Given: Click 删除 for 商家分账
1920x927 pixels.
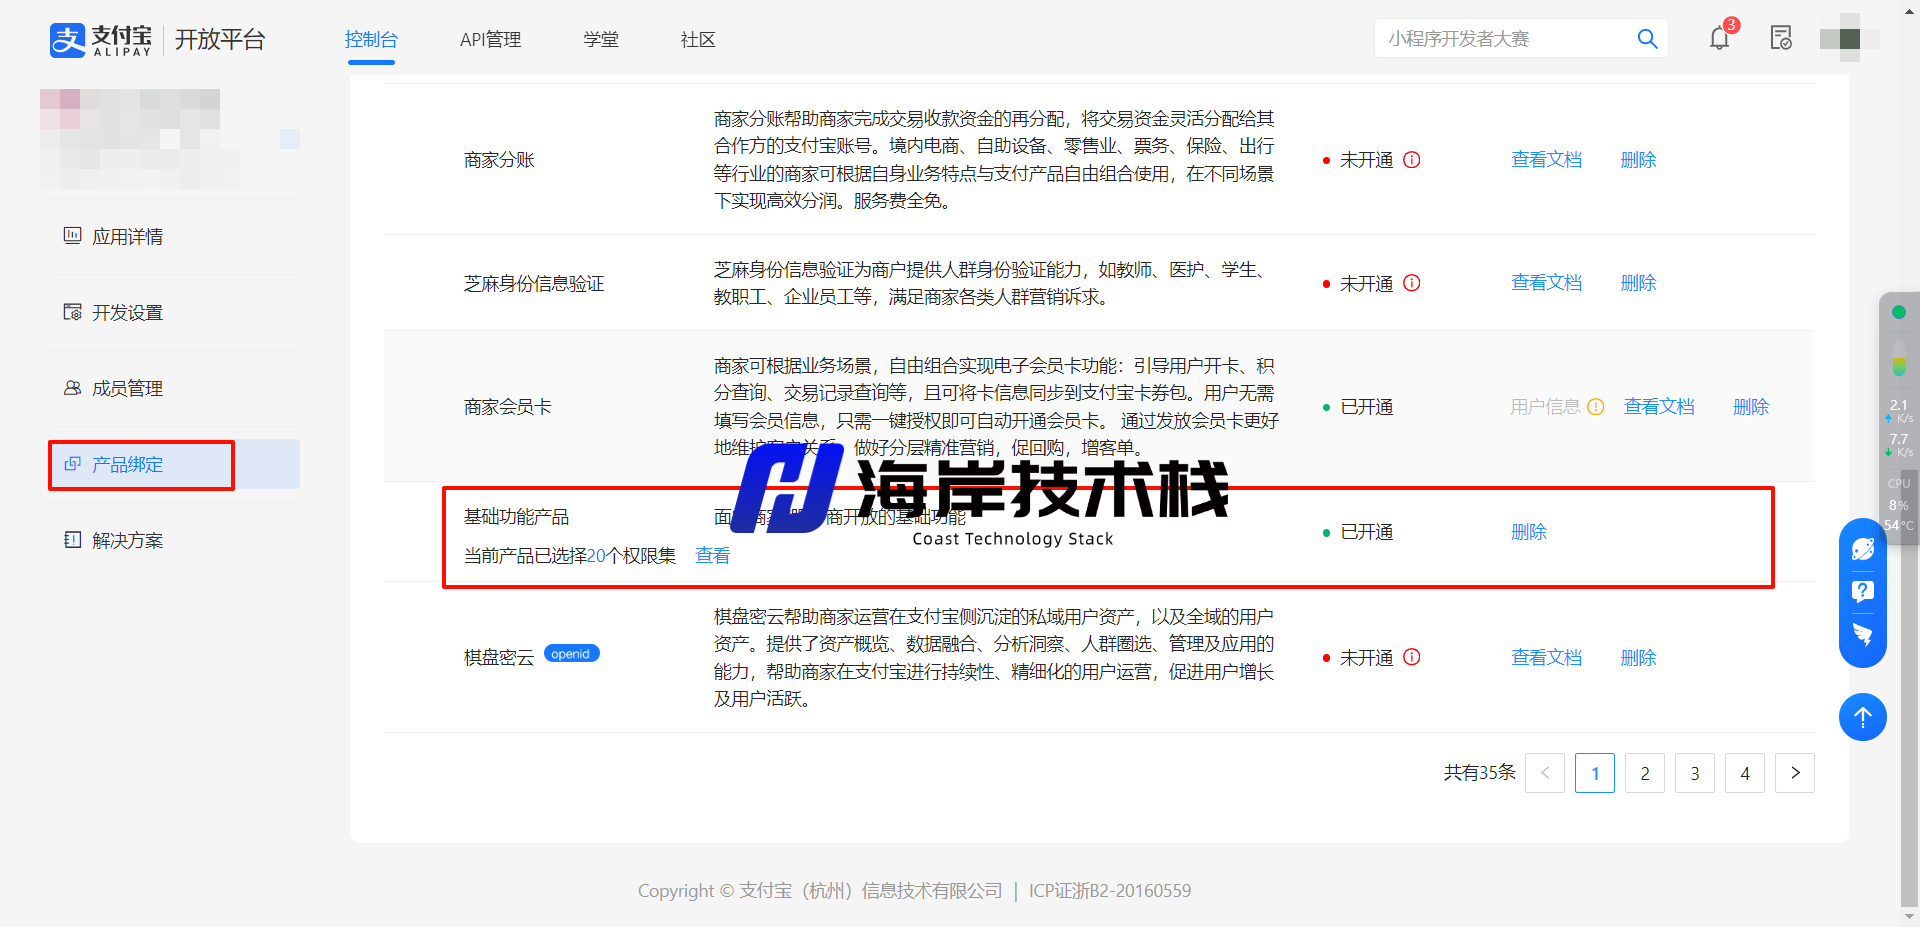Looking at the screenshot, I should [x=1638, y=160].
